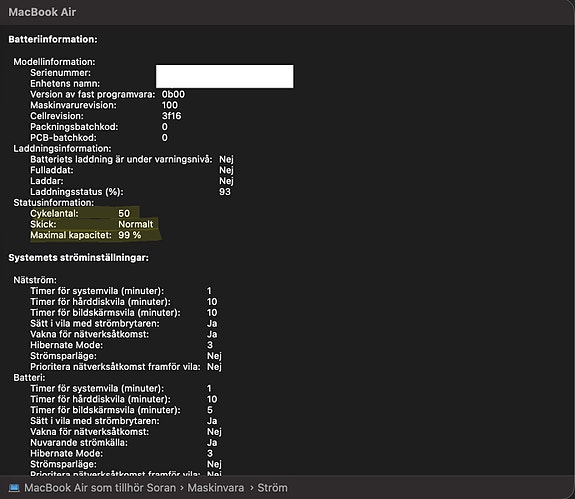Select the Laddningsstatus (%) value 93
This screenshot has height=499, width=575.
[x=225, y=192]
